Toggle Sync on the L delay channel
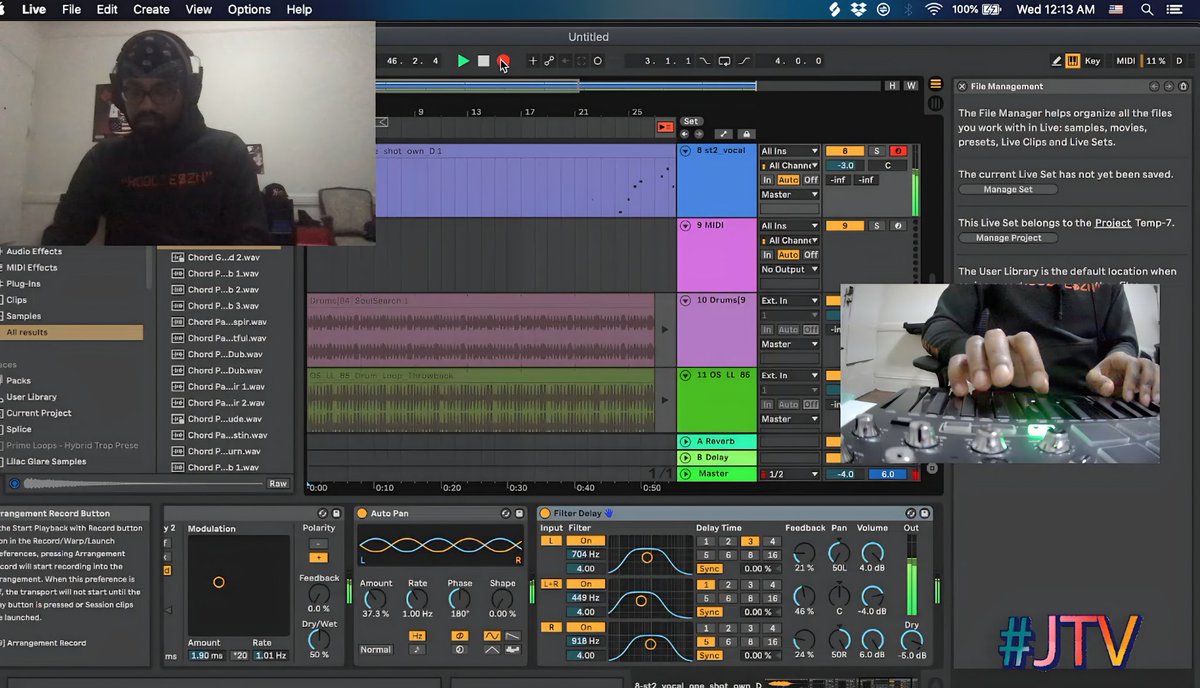The height and width of the screenshot is (688, 1200). click(709, 568)
